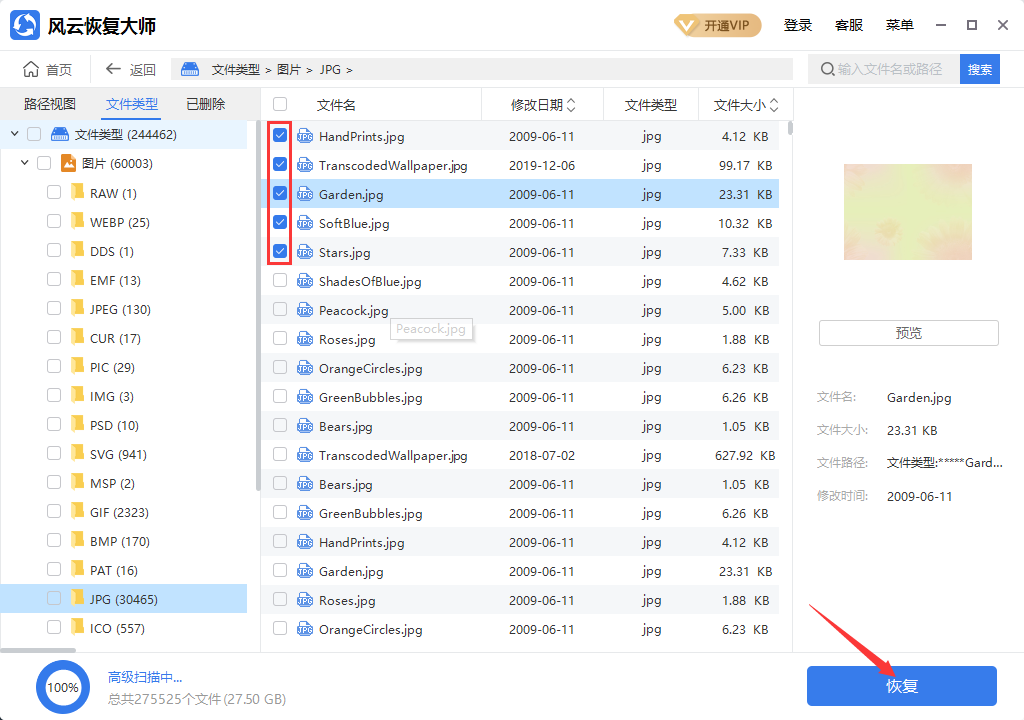Collapse the 文件类型 root tree node

(14, 134)
